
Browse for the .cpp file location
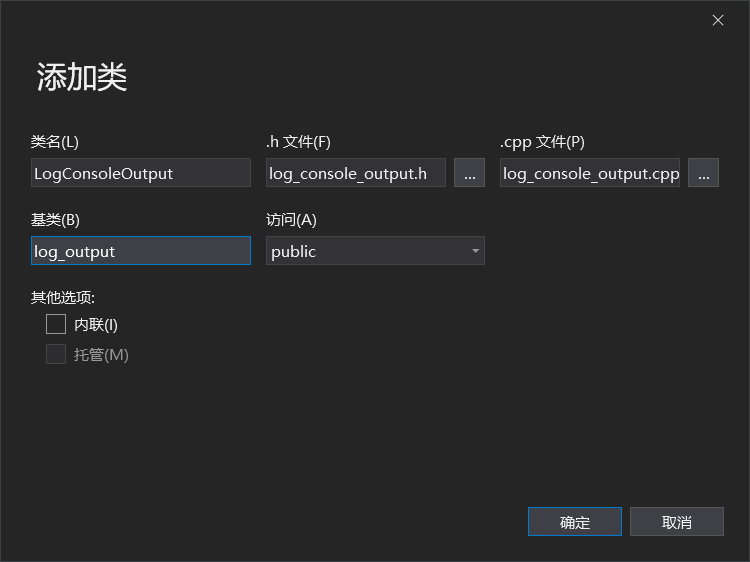(703, 173)
